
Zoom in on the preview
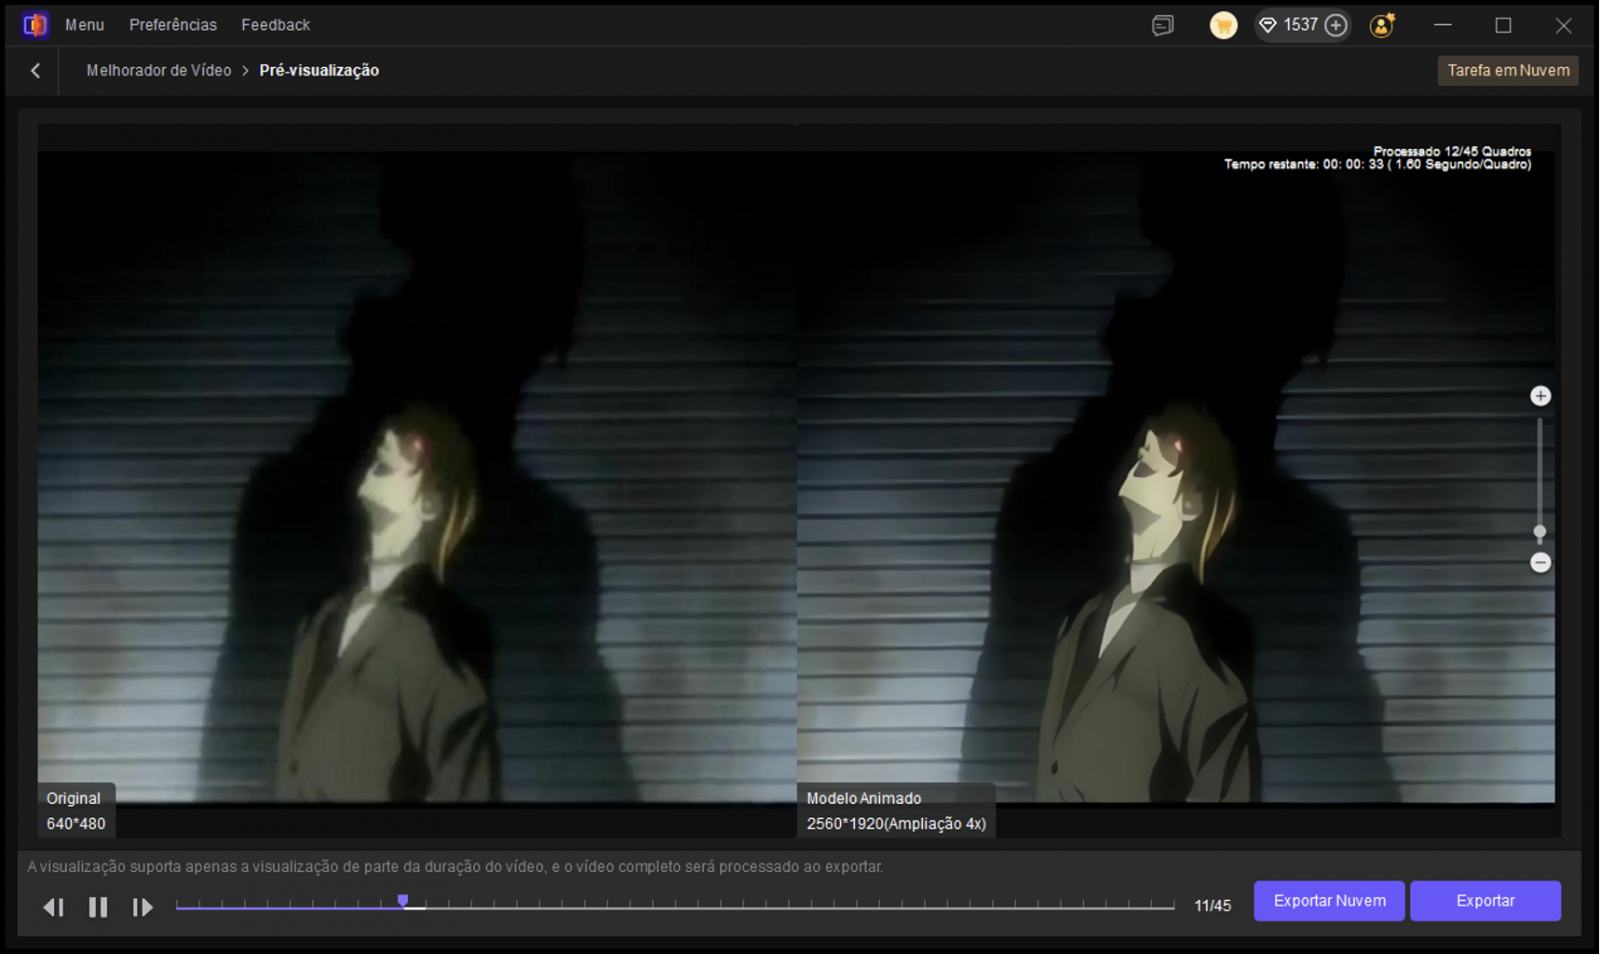(x=1540, y=396)
